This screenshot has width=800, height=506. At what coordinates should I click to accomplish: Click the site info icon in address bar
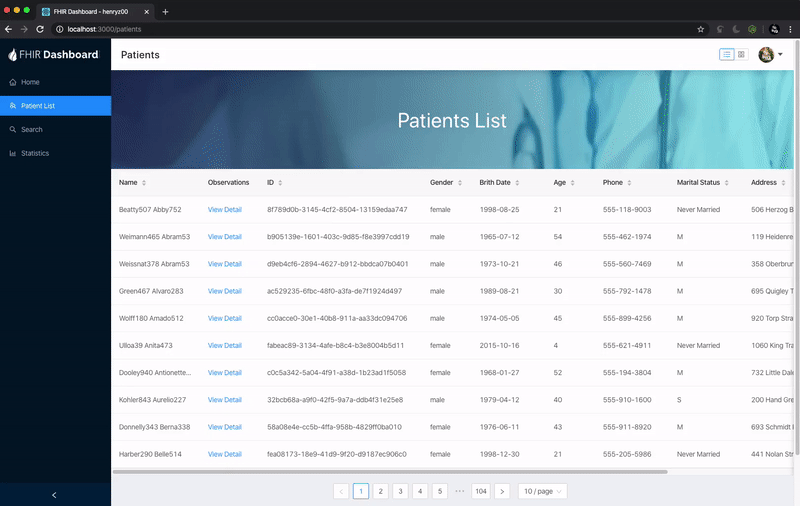click(x=59, y=29)
